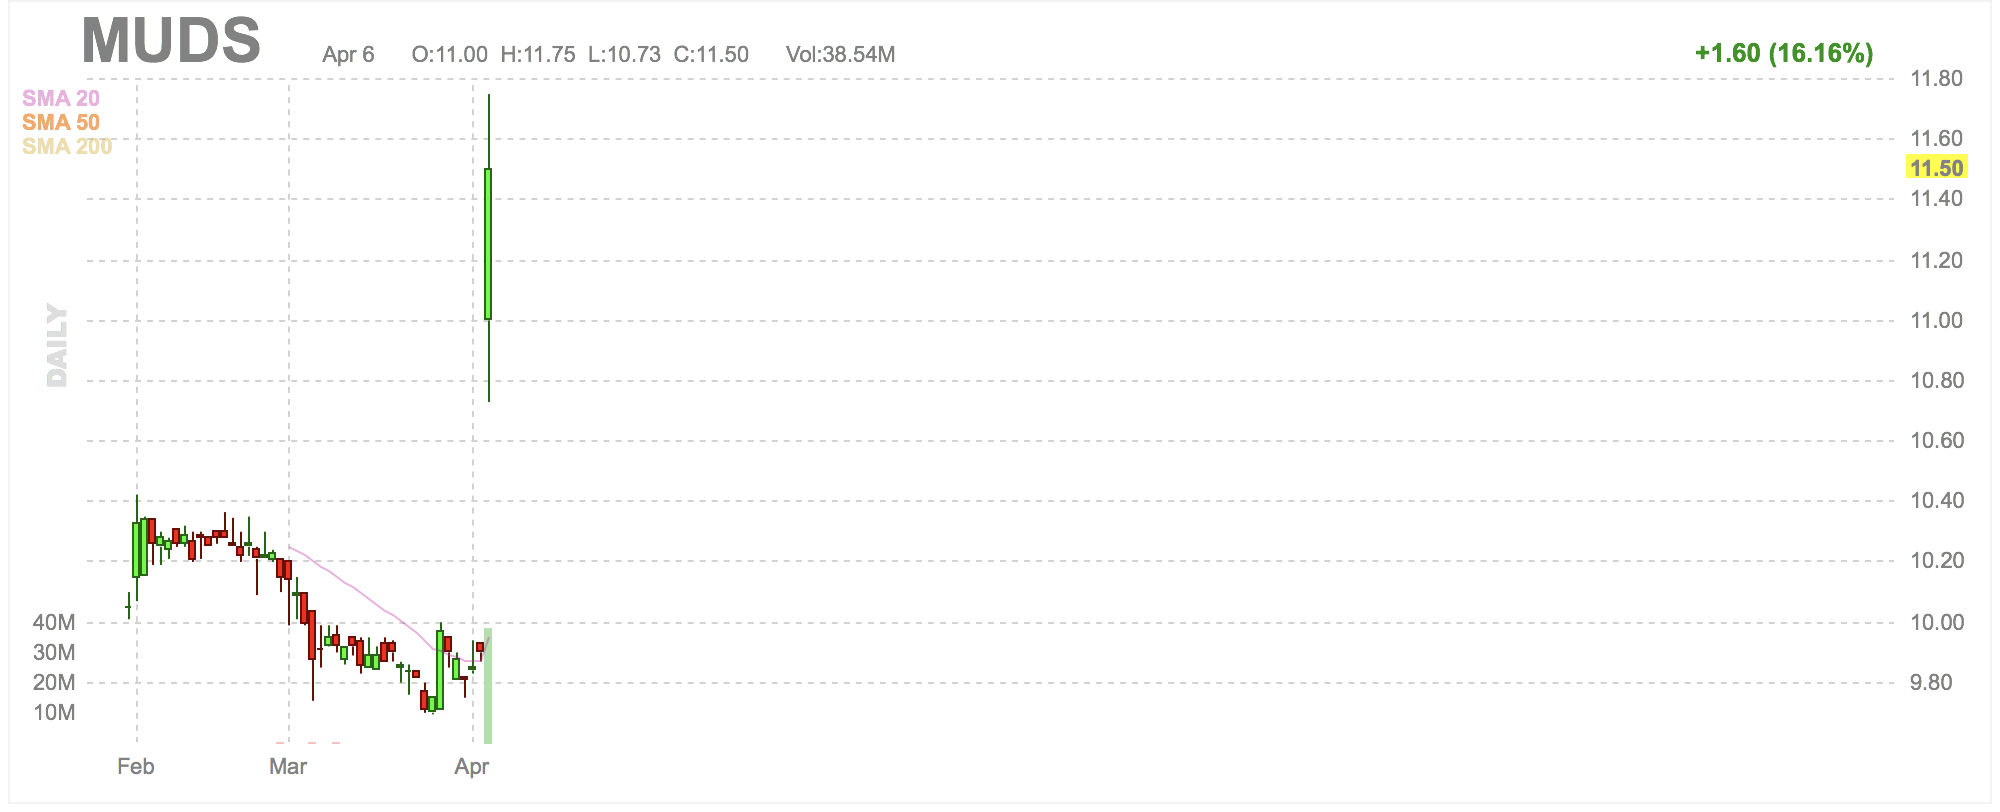
Task: Click the 10.00 price axis label
Action: [x=1937, y=622]
